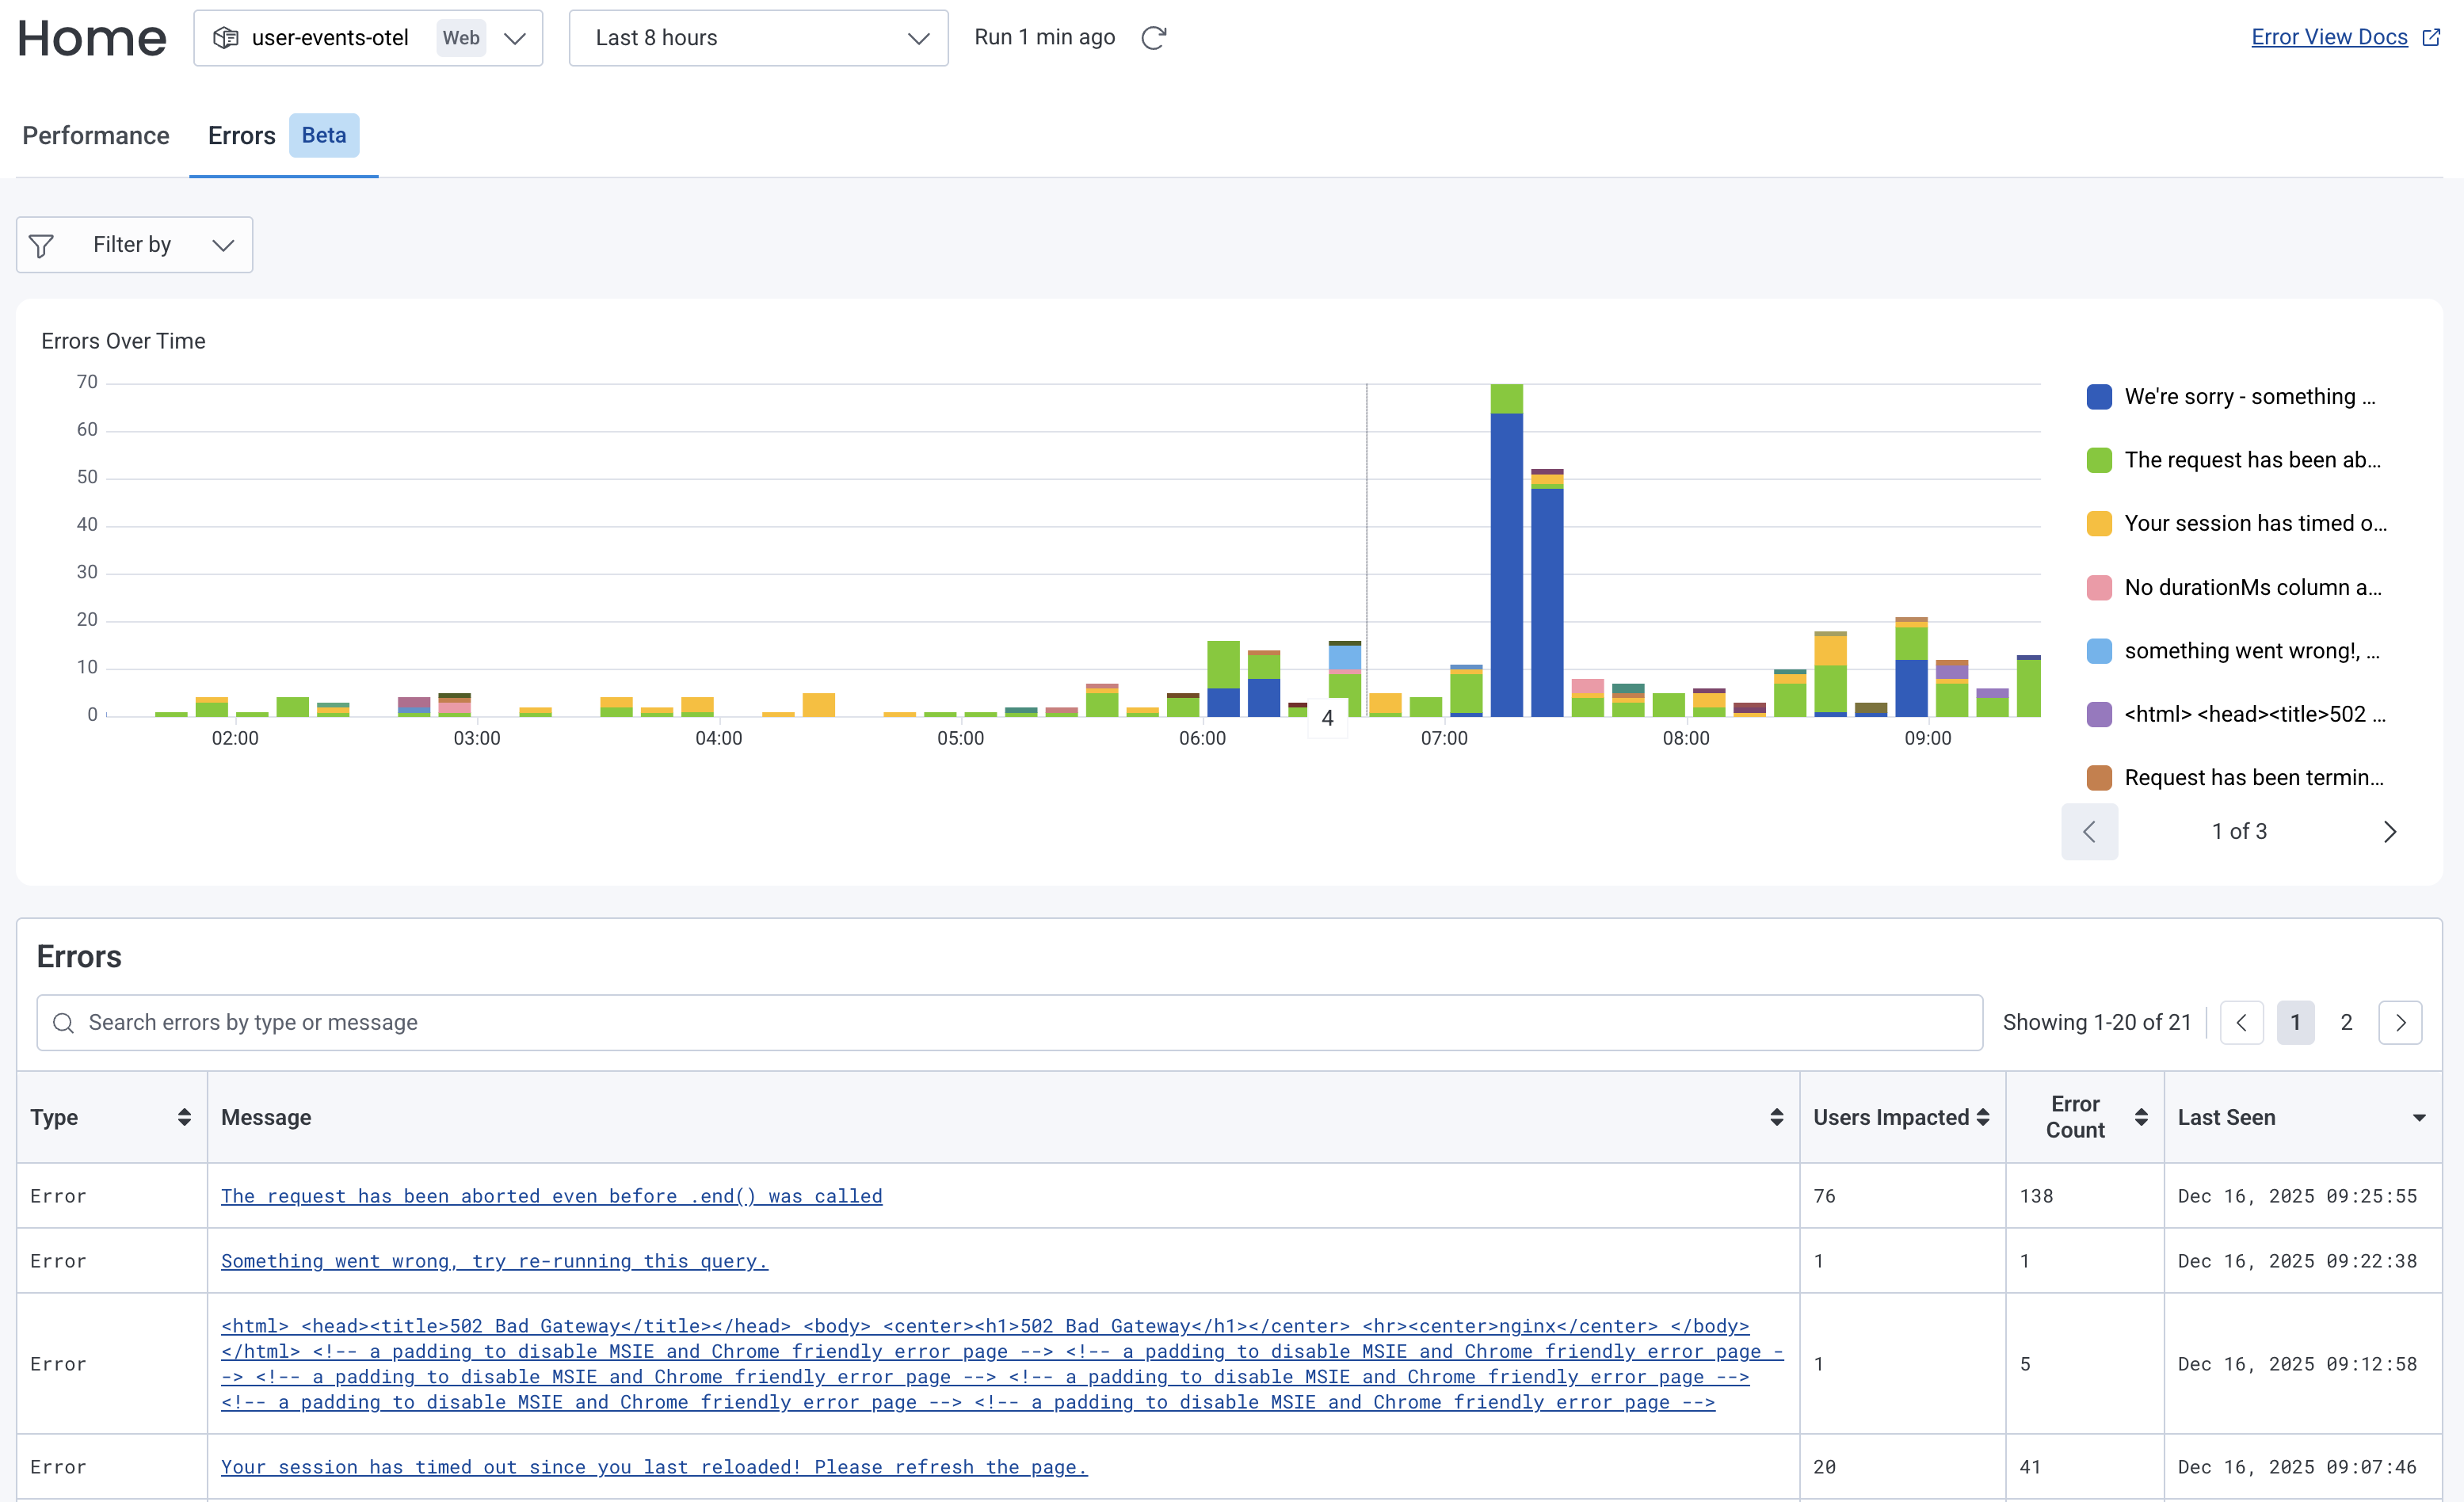
Task: Click the funnel icon in the Filter by control
Action: click(43, 244)
